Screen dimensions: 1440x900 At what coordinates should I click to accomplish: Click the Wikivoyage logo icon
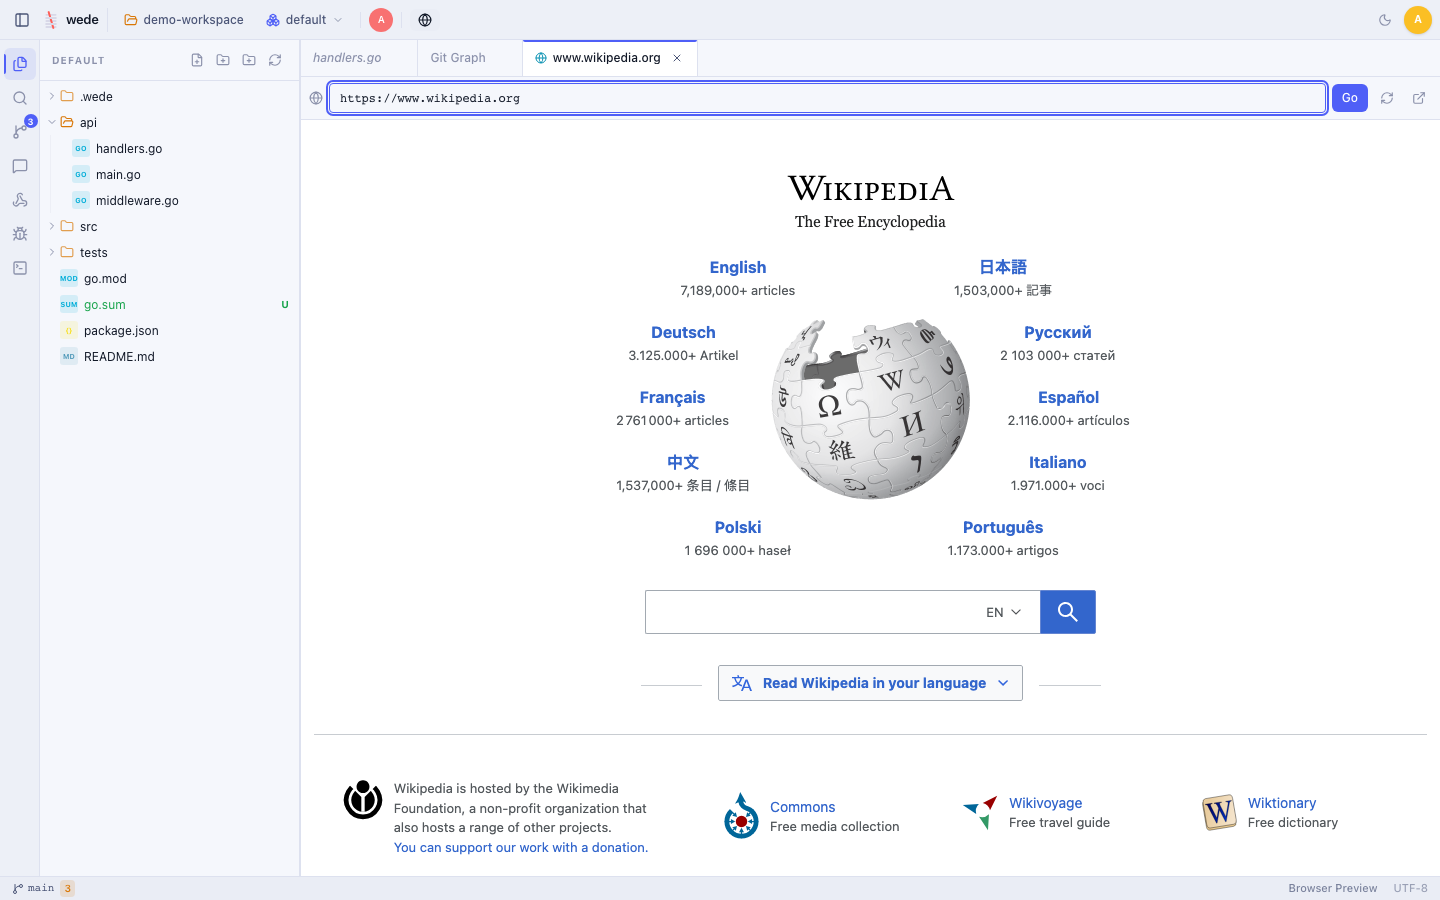pyautogui.click(x=980, y=812)
